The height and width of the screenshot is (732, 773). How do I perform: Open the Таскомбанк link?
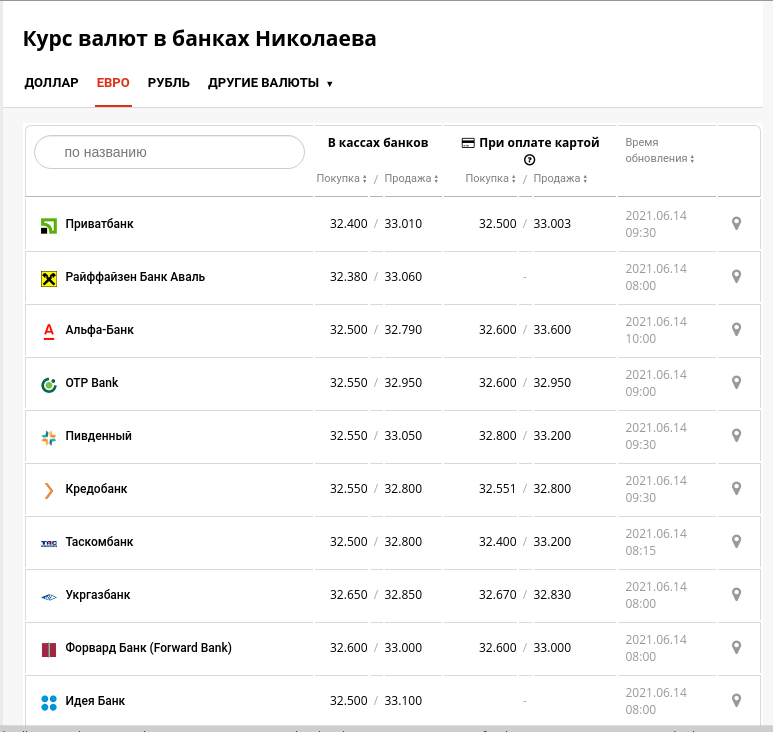click(x=99, y=542)
